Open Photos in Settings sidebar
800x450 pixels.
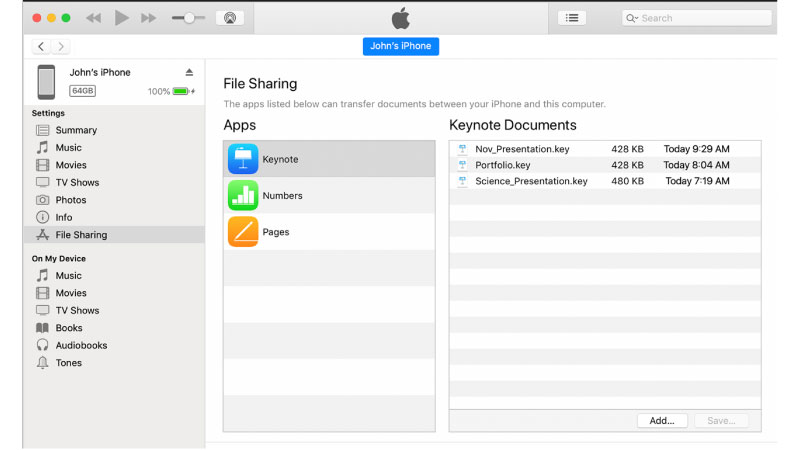tap(70, 200)
